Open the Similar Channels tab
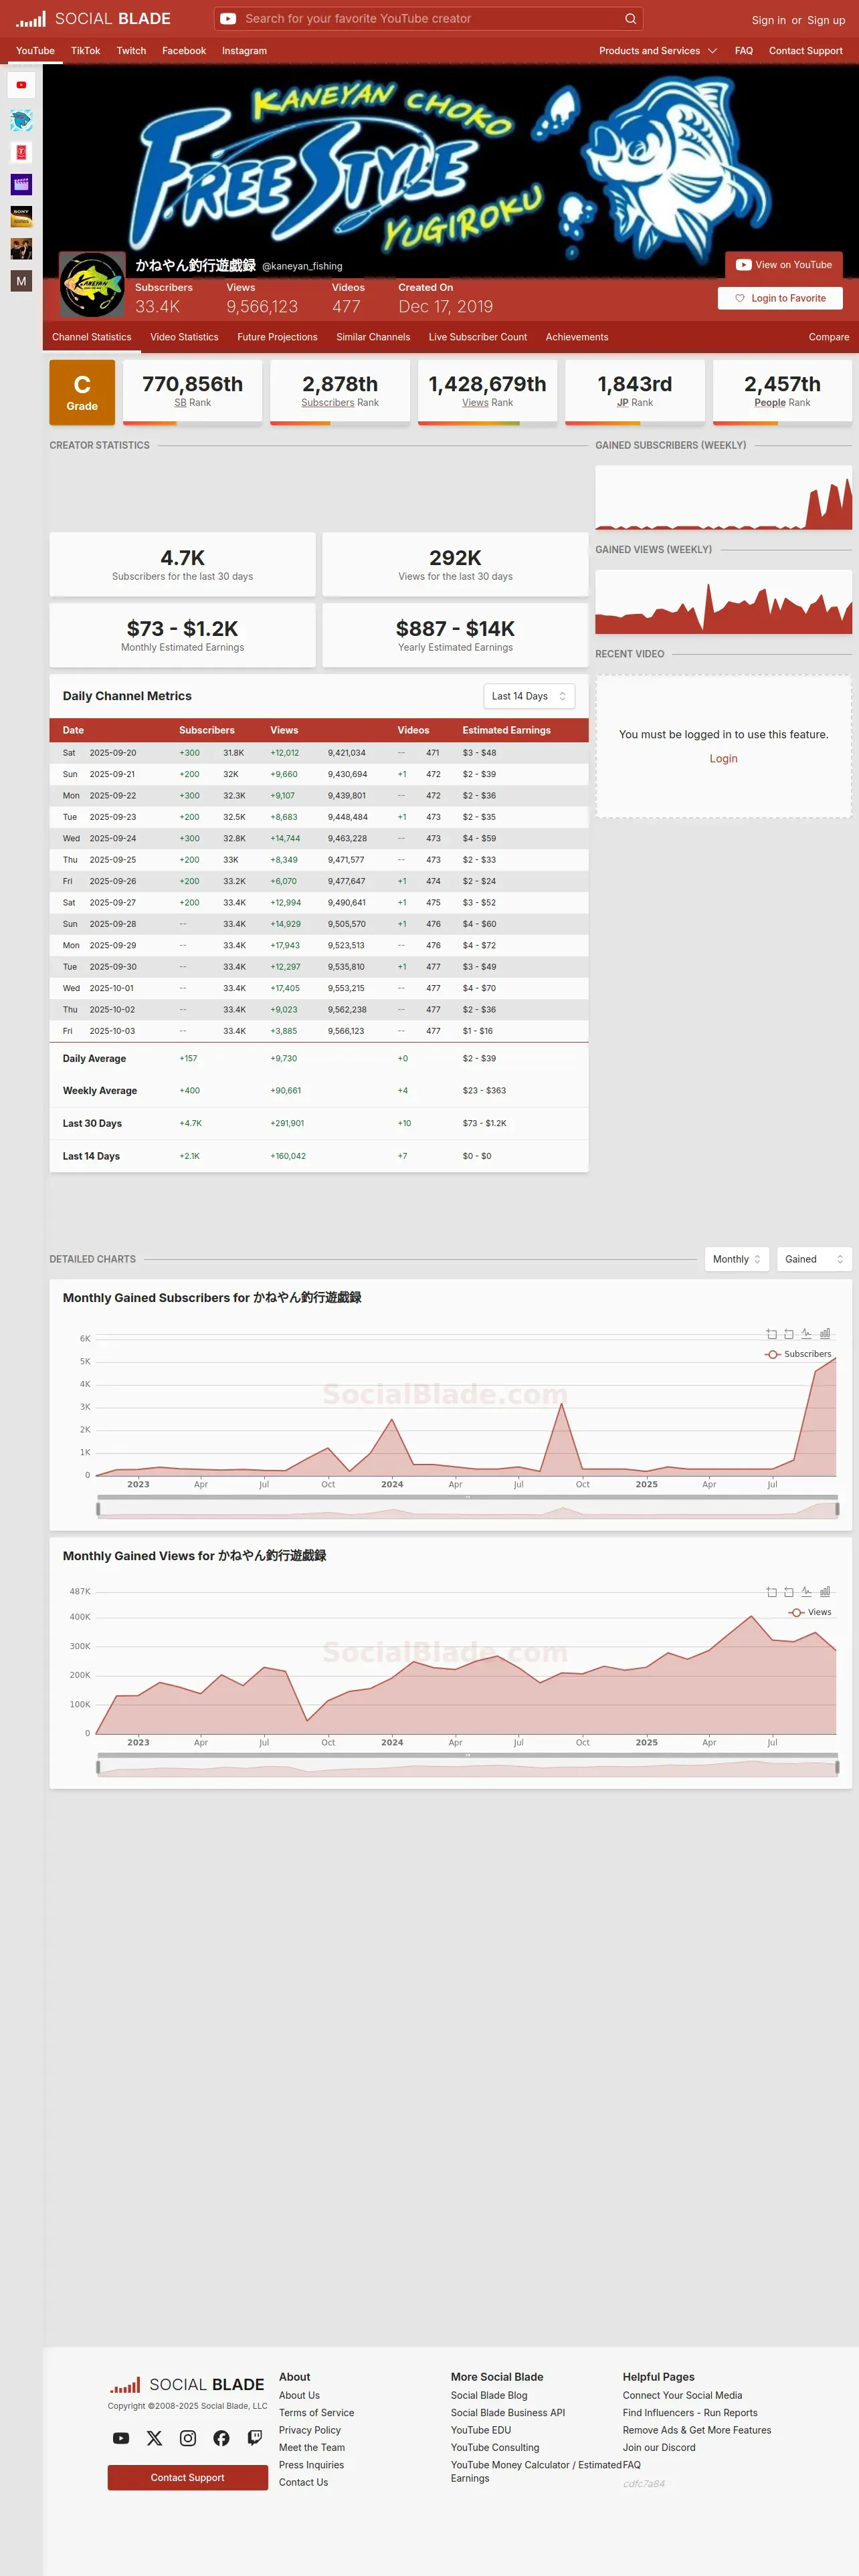The image size is (859, 2576). click(373, 337)
